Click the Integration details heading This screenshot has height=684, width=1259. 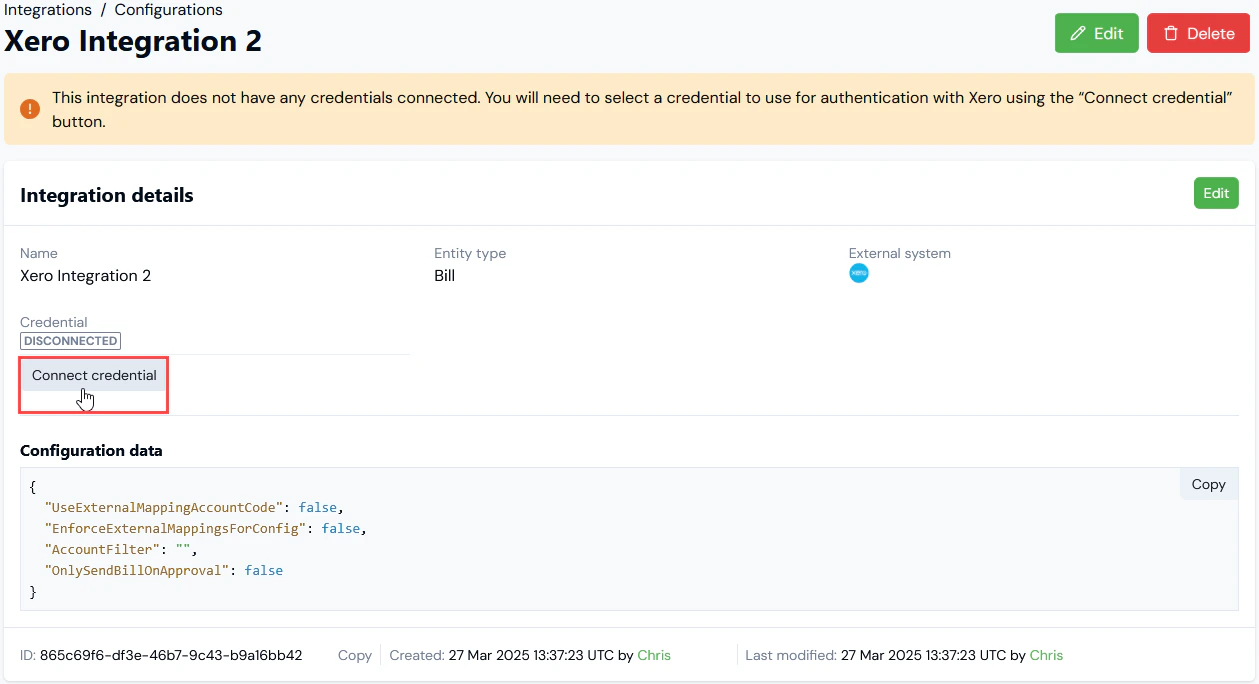coord(107,195)
